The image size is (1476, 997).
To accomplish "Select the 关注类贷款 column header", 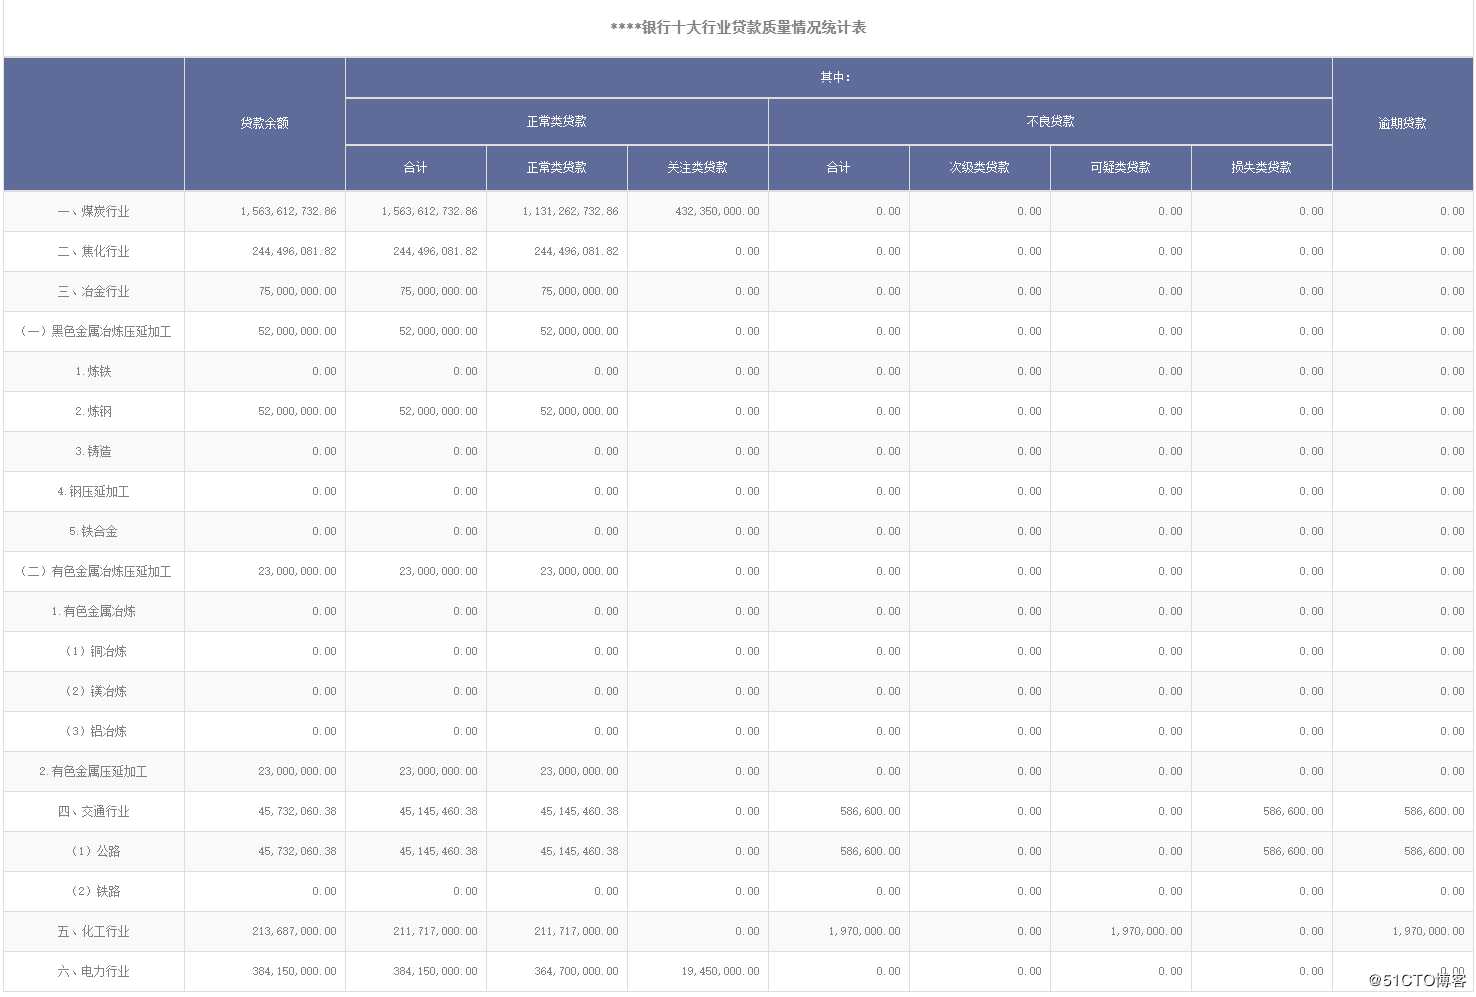I will (x=697, y=167).
